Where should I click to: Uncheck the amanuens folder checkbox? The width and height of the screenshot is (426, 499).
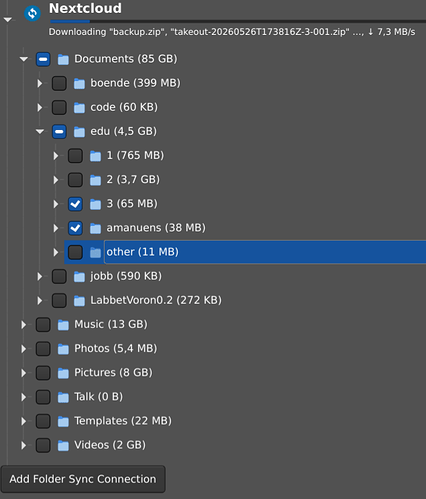pyautogui.click(x=75, y=228)
